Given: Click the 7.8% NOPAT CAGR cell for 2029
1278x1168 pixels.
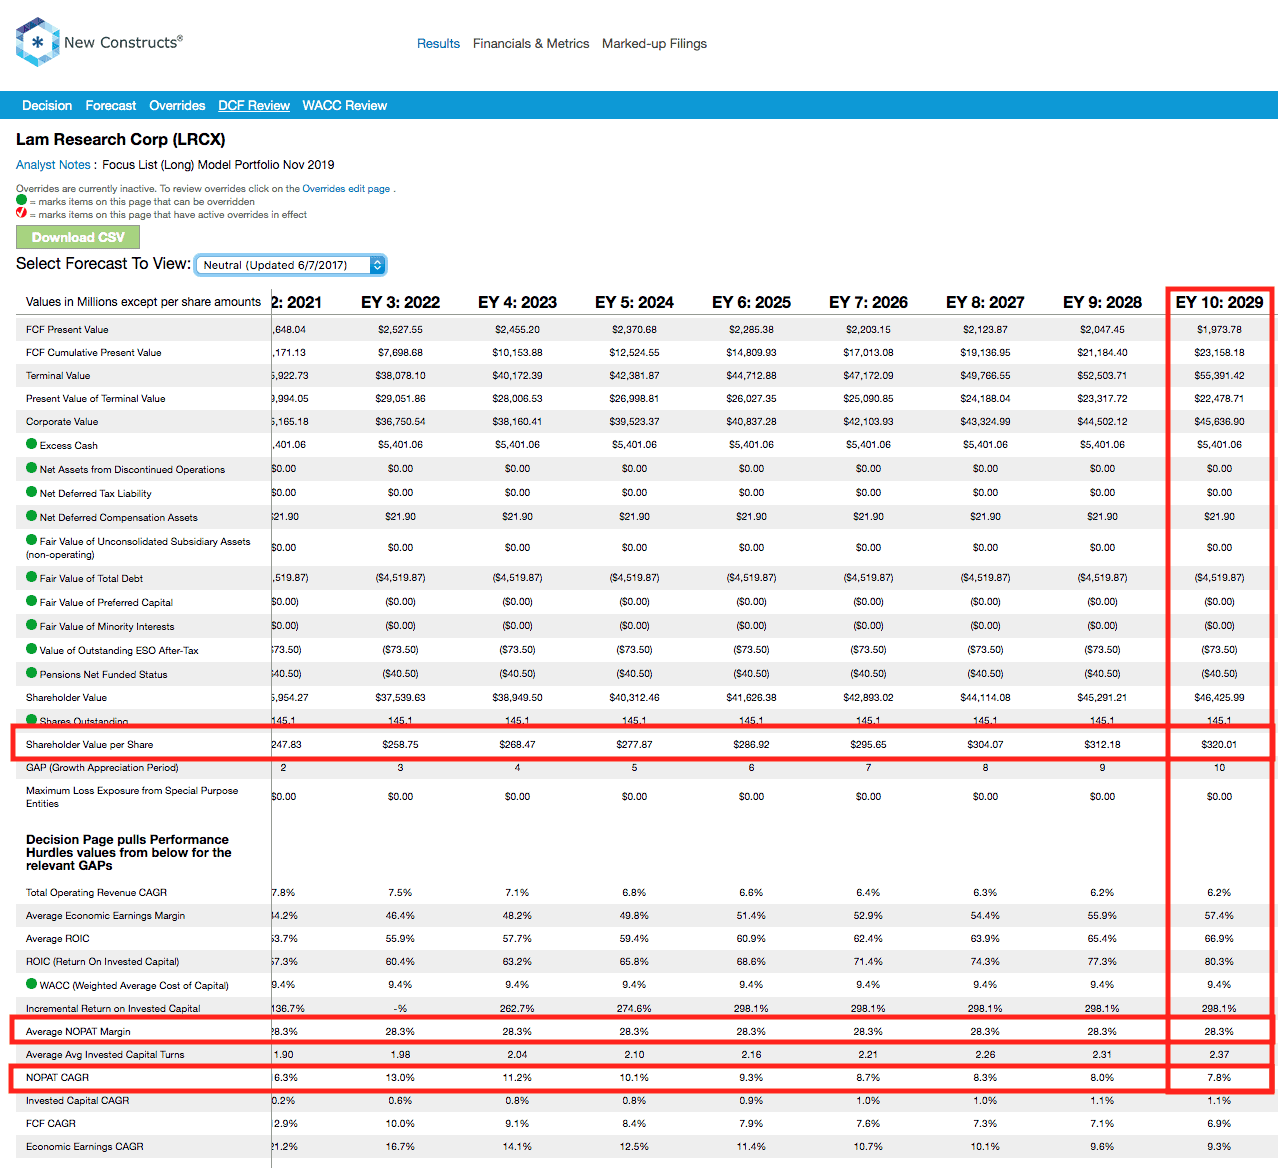Looking at the screenshot, I should pyautogui.click(x=1219, y=1077).
